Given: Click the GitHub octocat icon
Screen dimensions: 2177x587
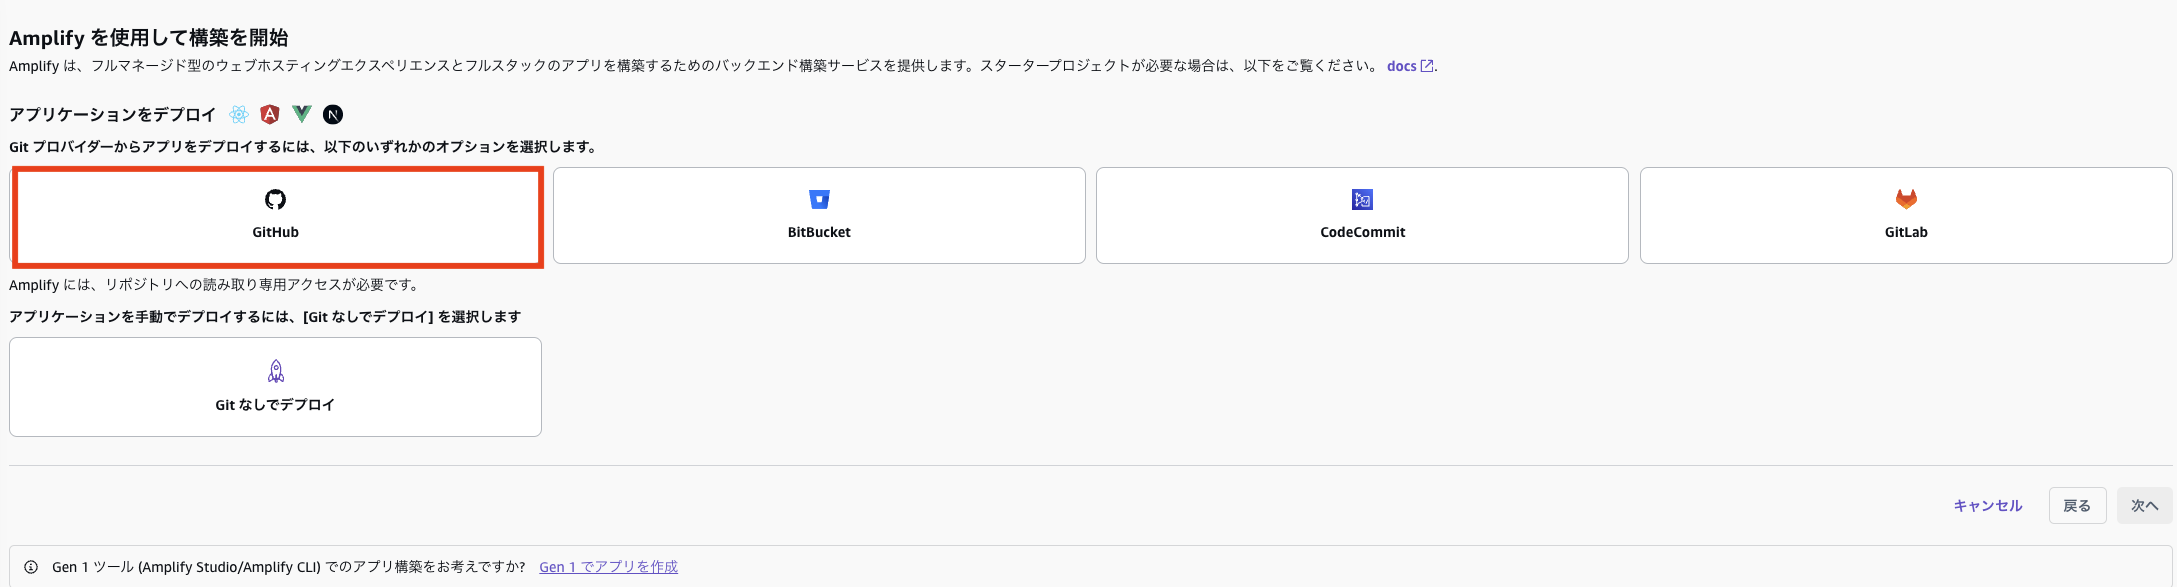Looking at the screenshot, I should pyautogui.click(x=276, y=199).
